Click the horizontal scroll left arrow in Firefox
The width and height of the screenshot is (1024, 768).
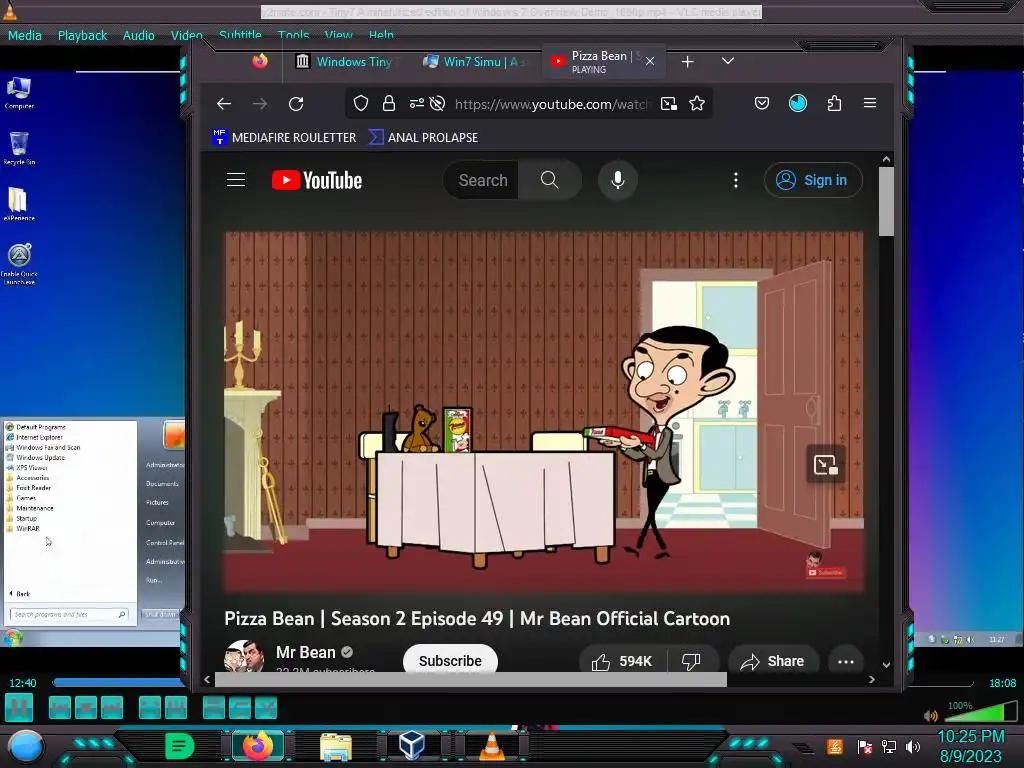click(207, 680)
